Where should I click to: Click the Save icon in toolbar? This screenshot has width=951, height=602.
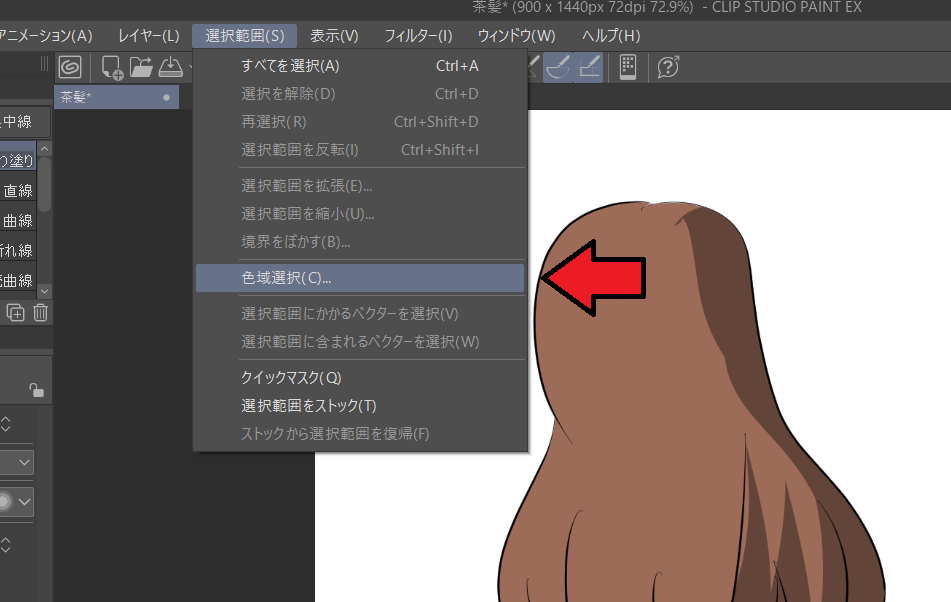pos(172,67)
